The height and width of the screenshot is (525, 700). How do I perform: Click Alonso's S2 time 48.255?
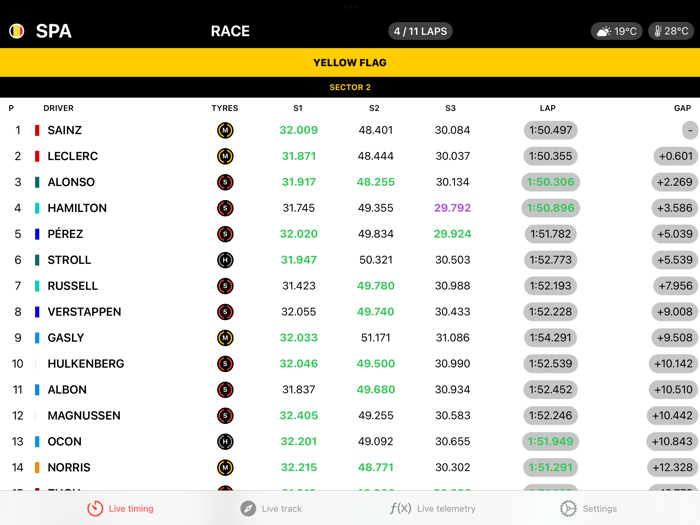pyautogui.click(x=375, y=182)
